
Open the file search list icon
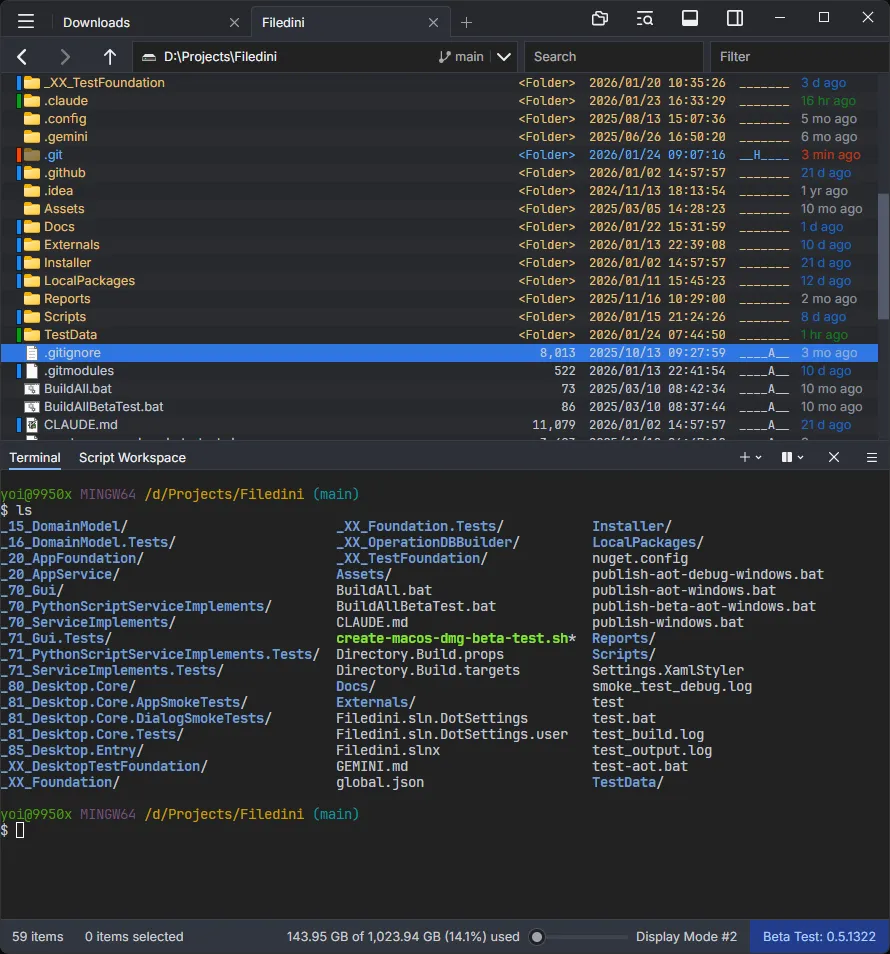645,19
